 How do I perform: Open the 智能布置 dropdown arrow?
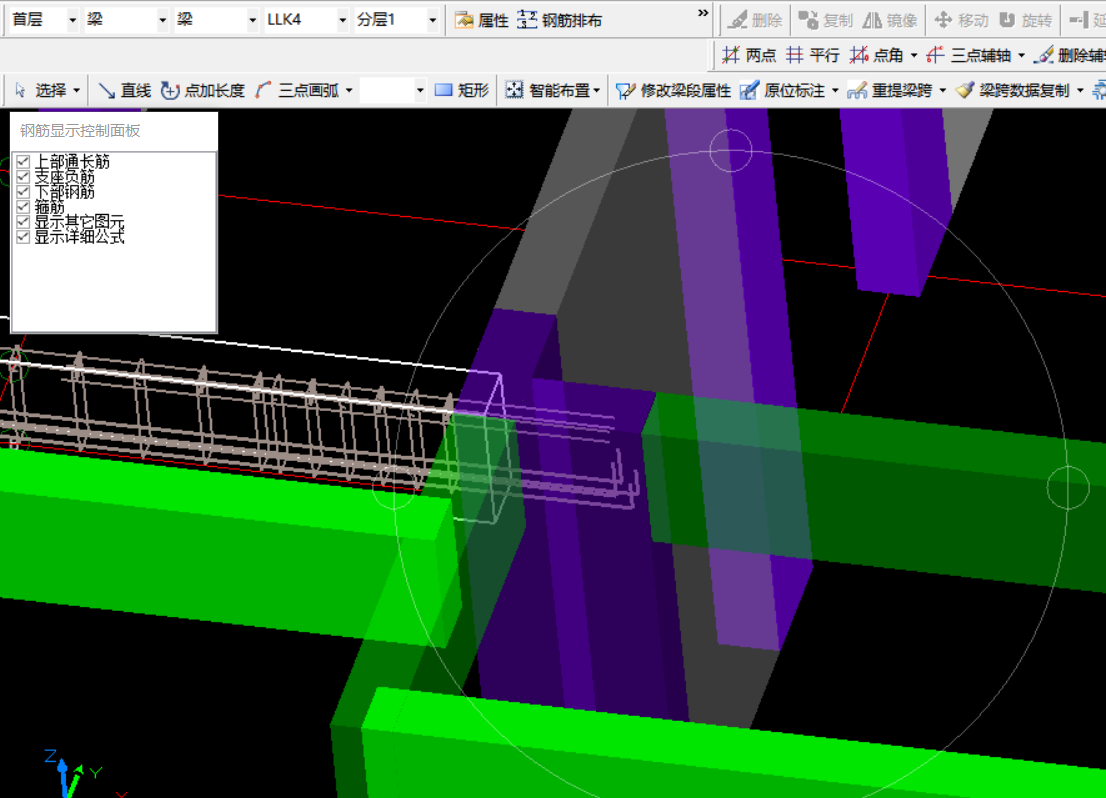click(x=597, y=91)
